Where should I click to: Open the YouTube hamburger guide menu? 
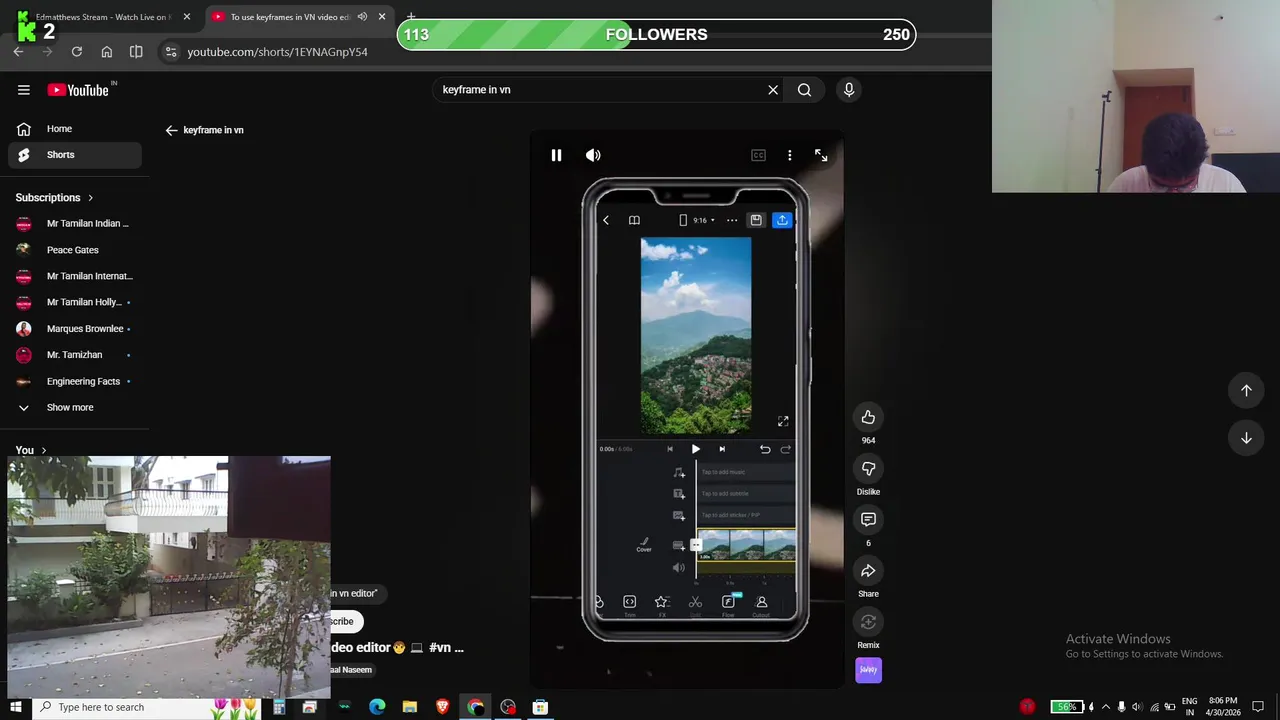tap(24, 90)
